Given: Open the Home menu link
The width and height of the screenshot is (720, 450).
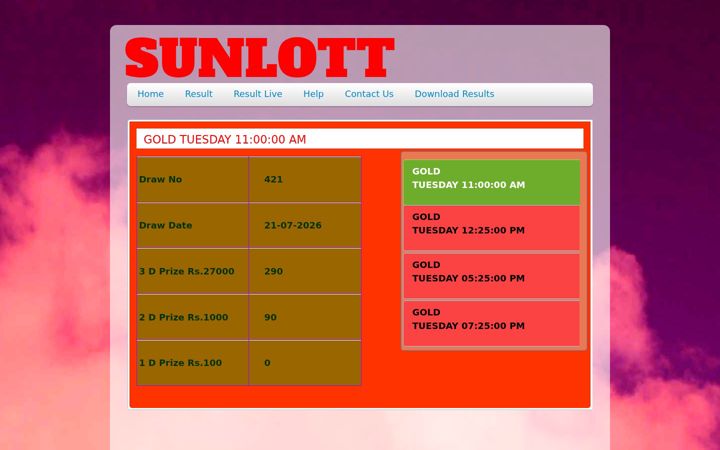Looking at the screenshot, I should 150,94.
